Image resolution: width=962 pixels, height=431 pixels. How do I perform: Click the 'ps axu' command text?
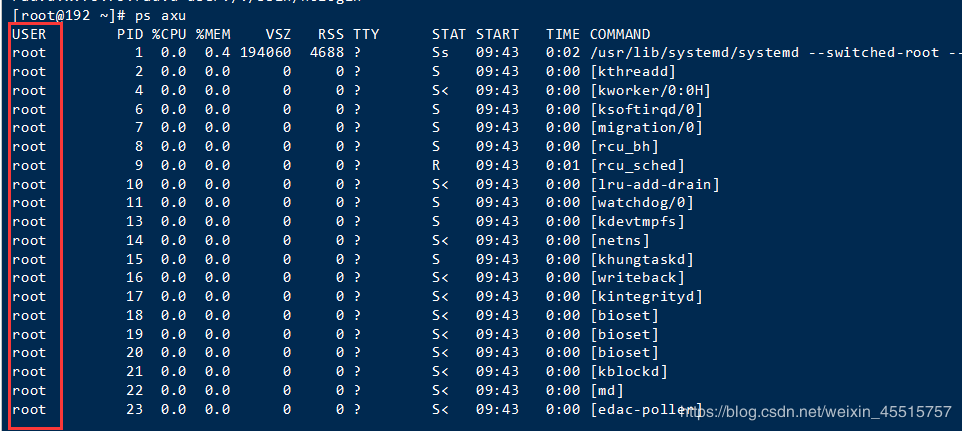pyautogui.click(x=160, y=15)
